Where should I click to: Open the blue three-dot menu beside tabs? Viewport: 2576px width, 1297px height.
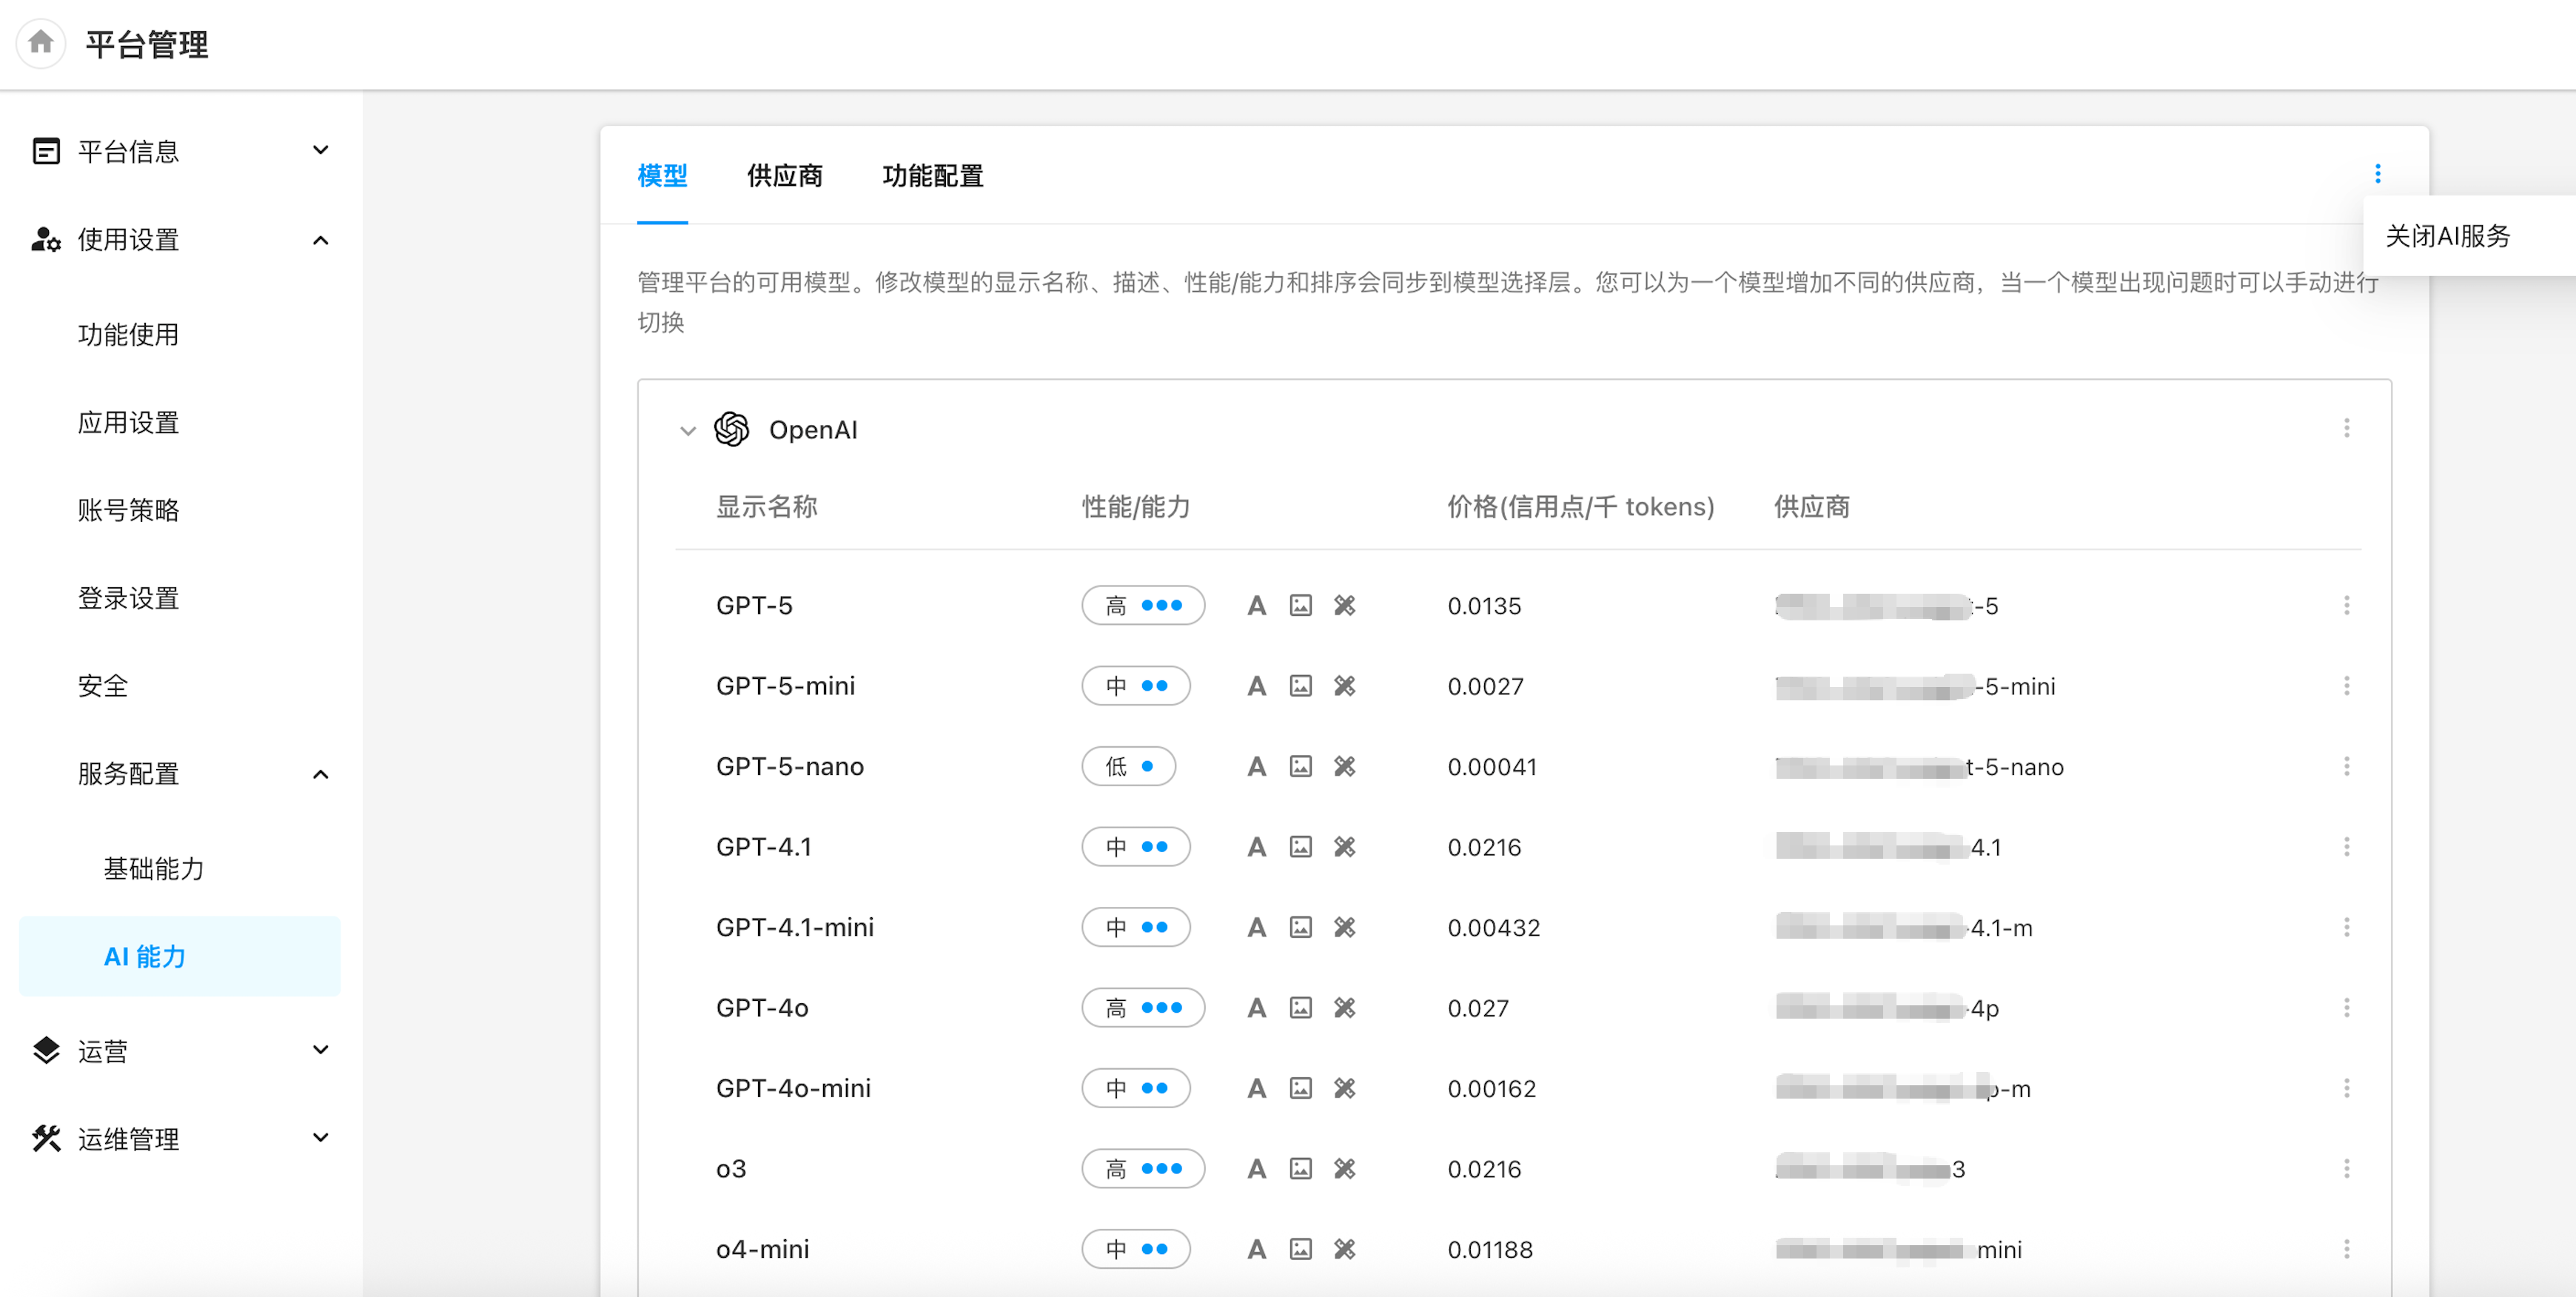[x=2377, y=174]
